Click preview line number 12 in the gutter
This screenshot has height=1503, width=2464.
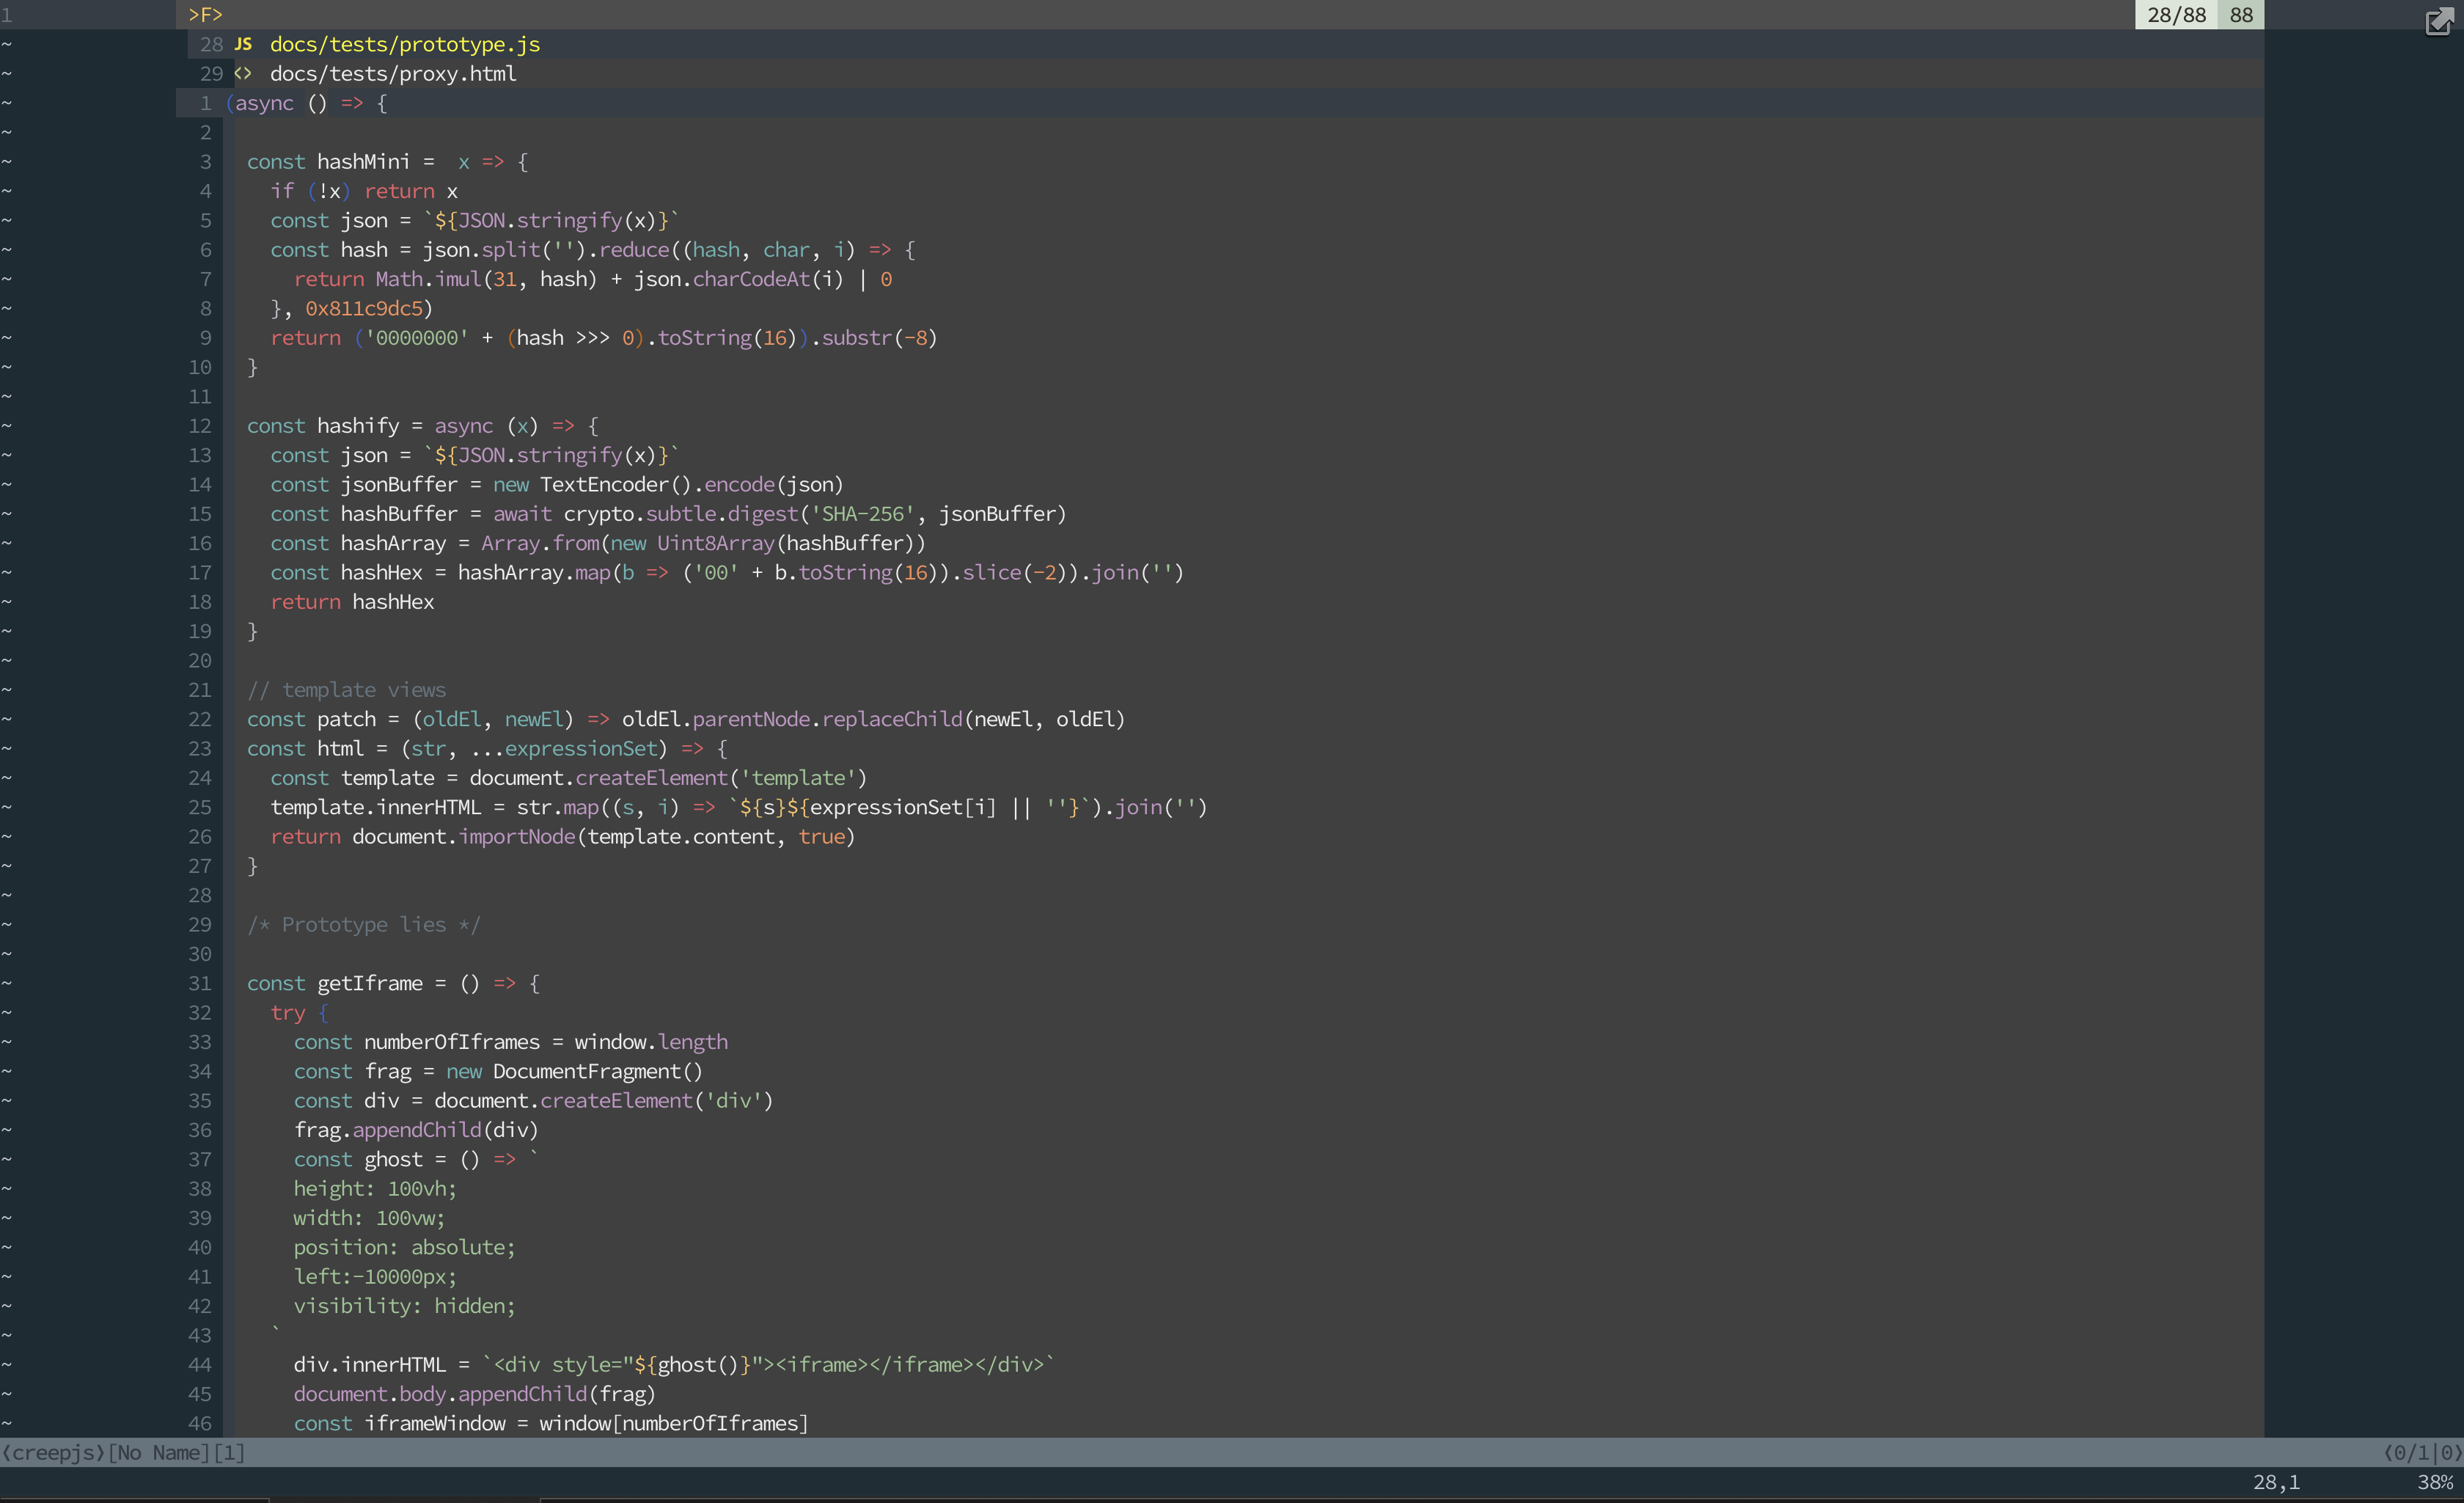(200, 426)
